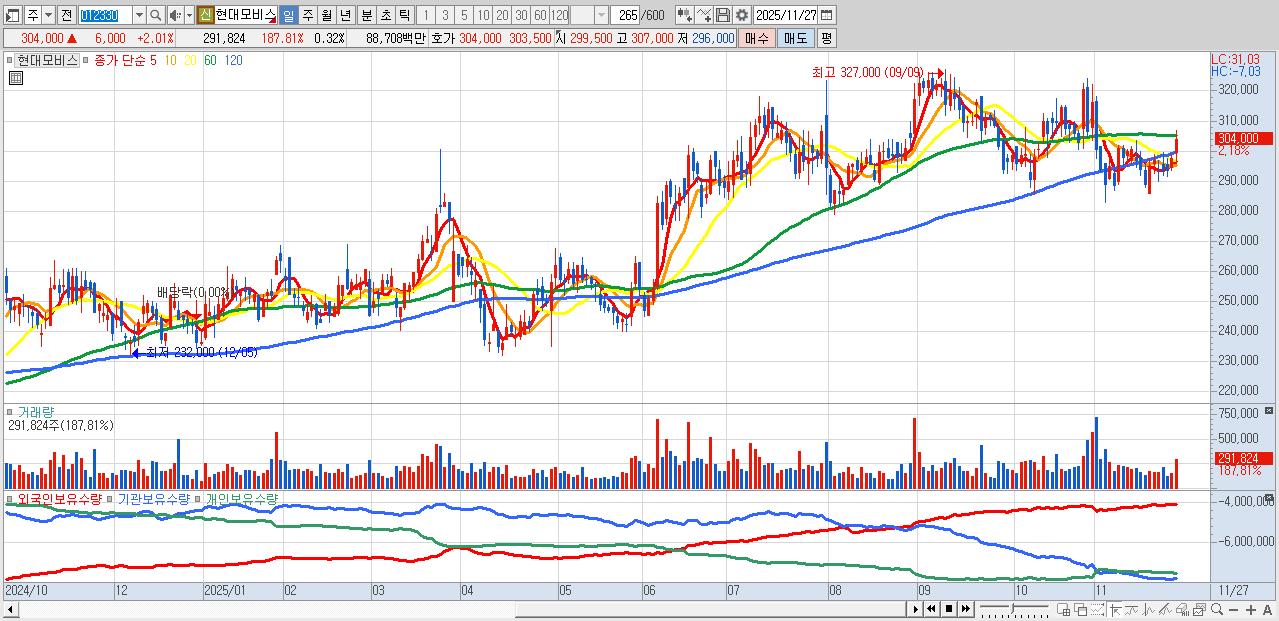
Task: Zoom in with the plus icon
Action: (x=1251, y=610)
